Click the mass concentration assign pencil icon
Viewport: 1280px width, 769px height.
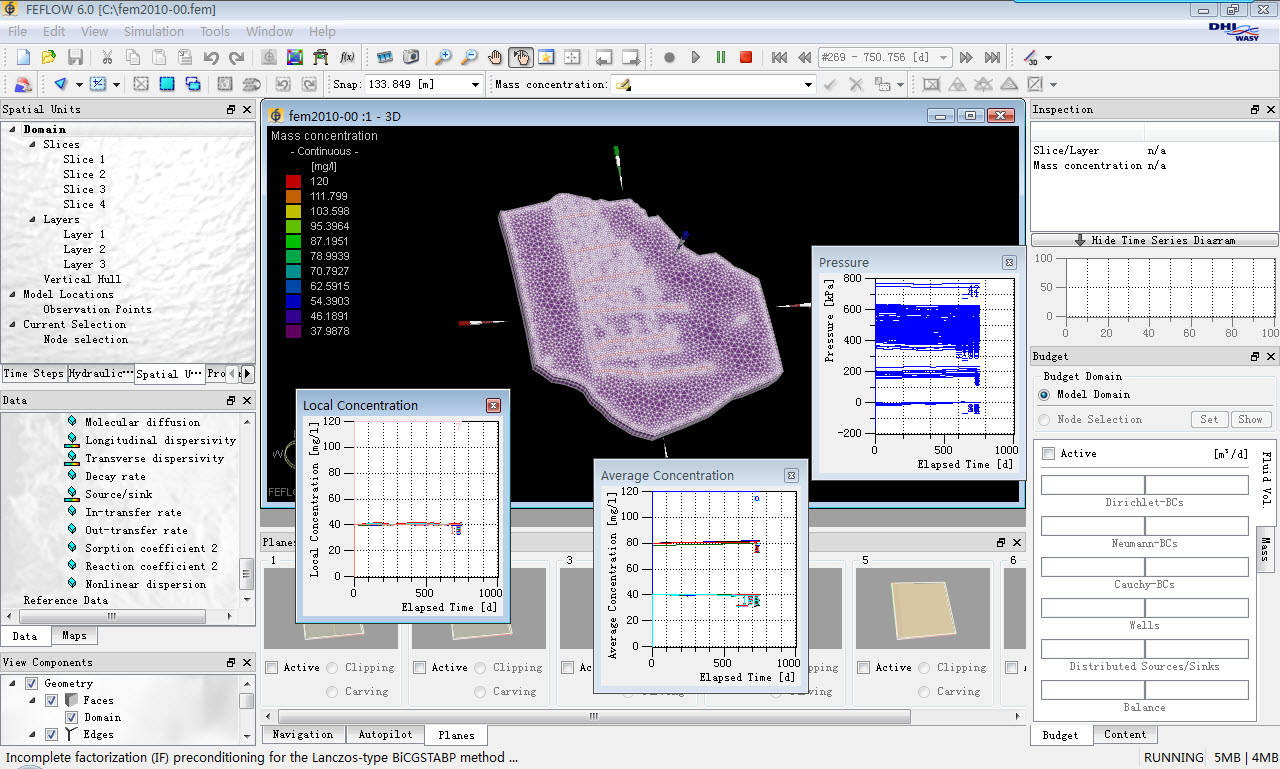pos(623,85)
